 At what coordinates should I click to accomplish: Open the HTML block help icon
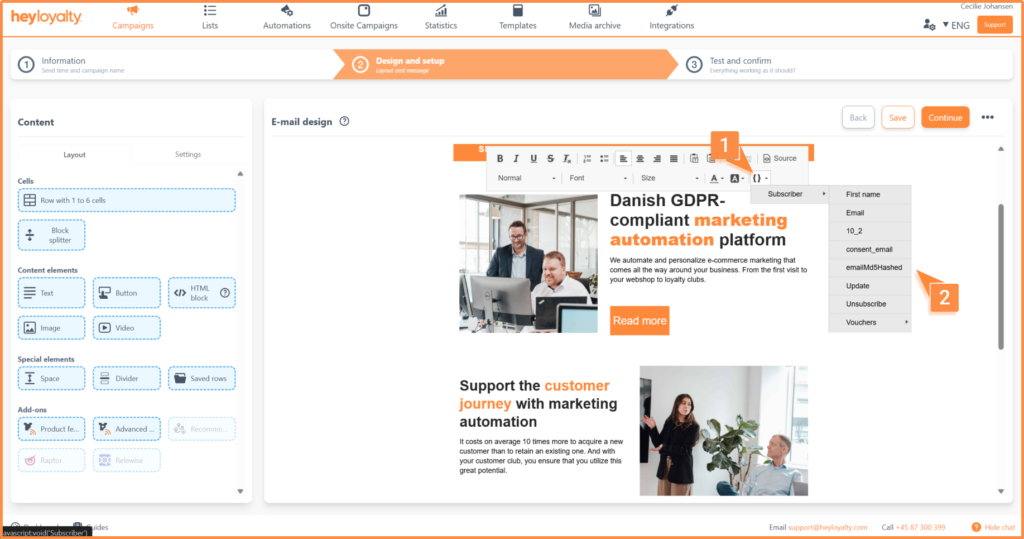225,293
